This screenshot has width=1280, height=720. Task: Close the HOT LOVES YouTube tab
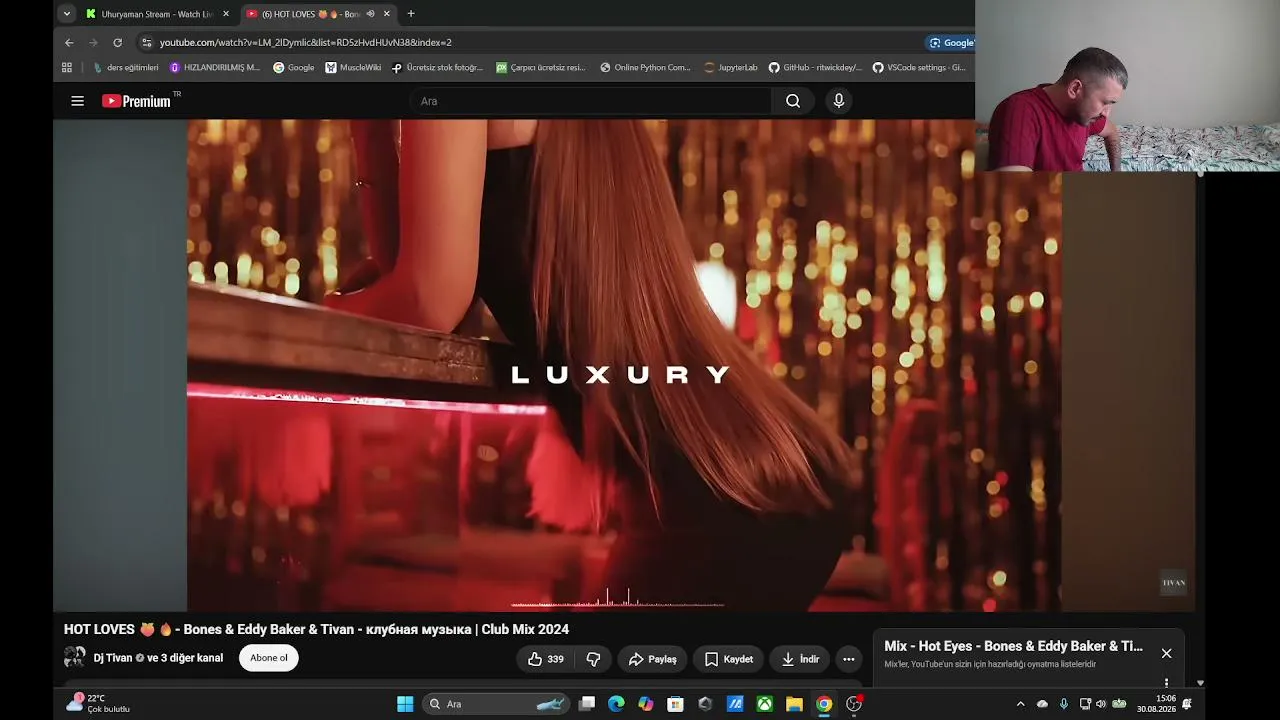coord(387,14)
